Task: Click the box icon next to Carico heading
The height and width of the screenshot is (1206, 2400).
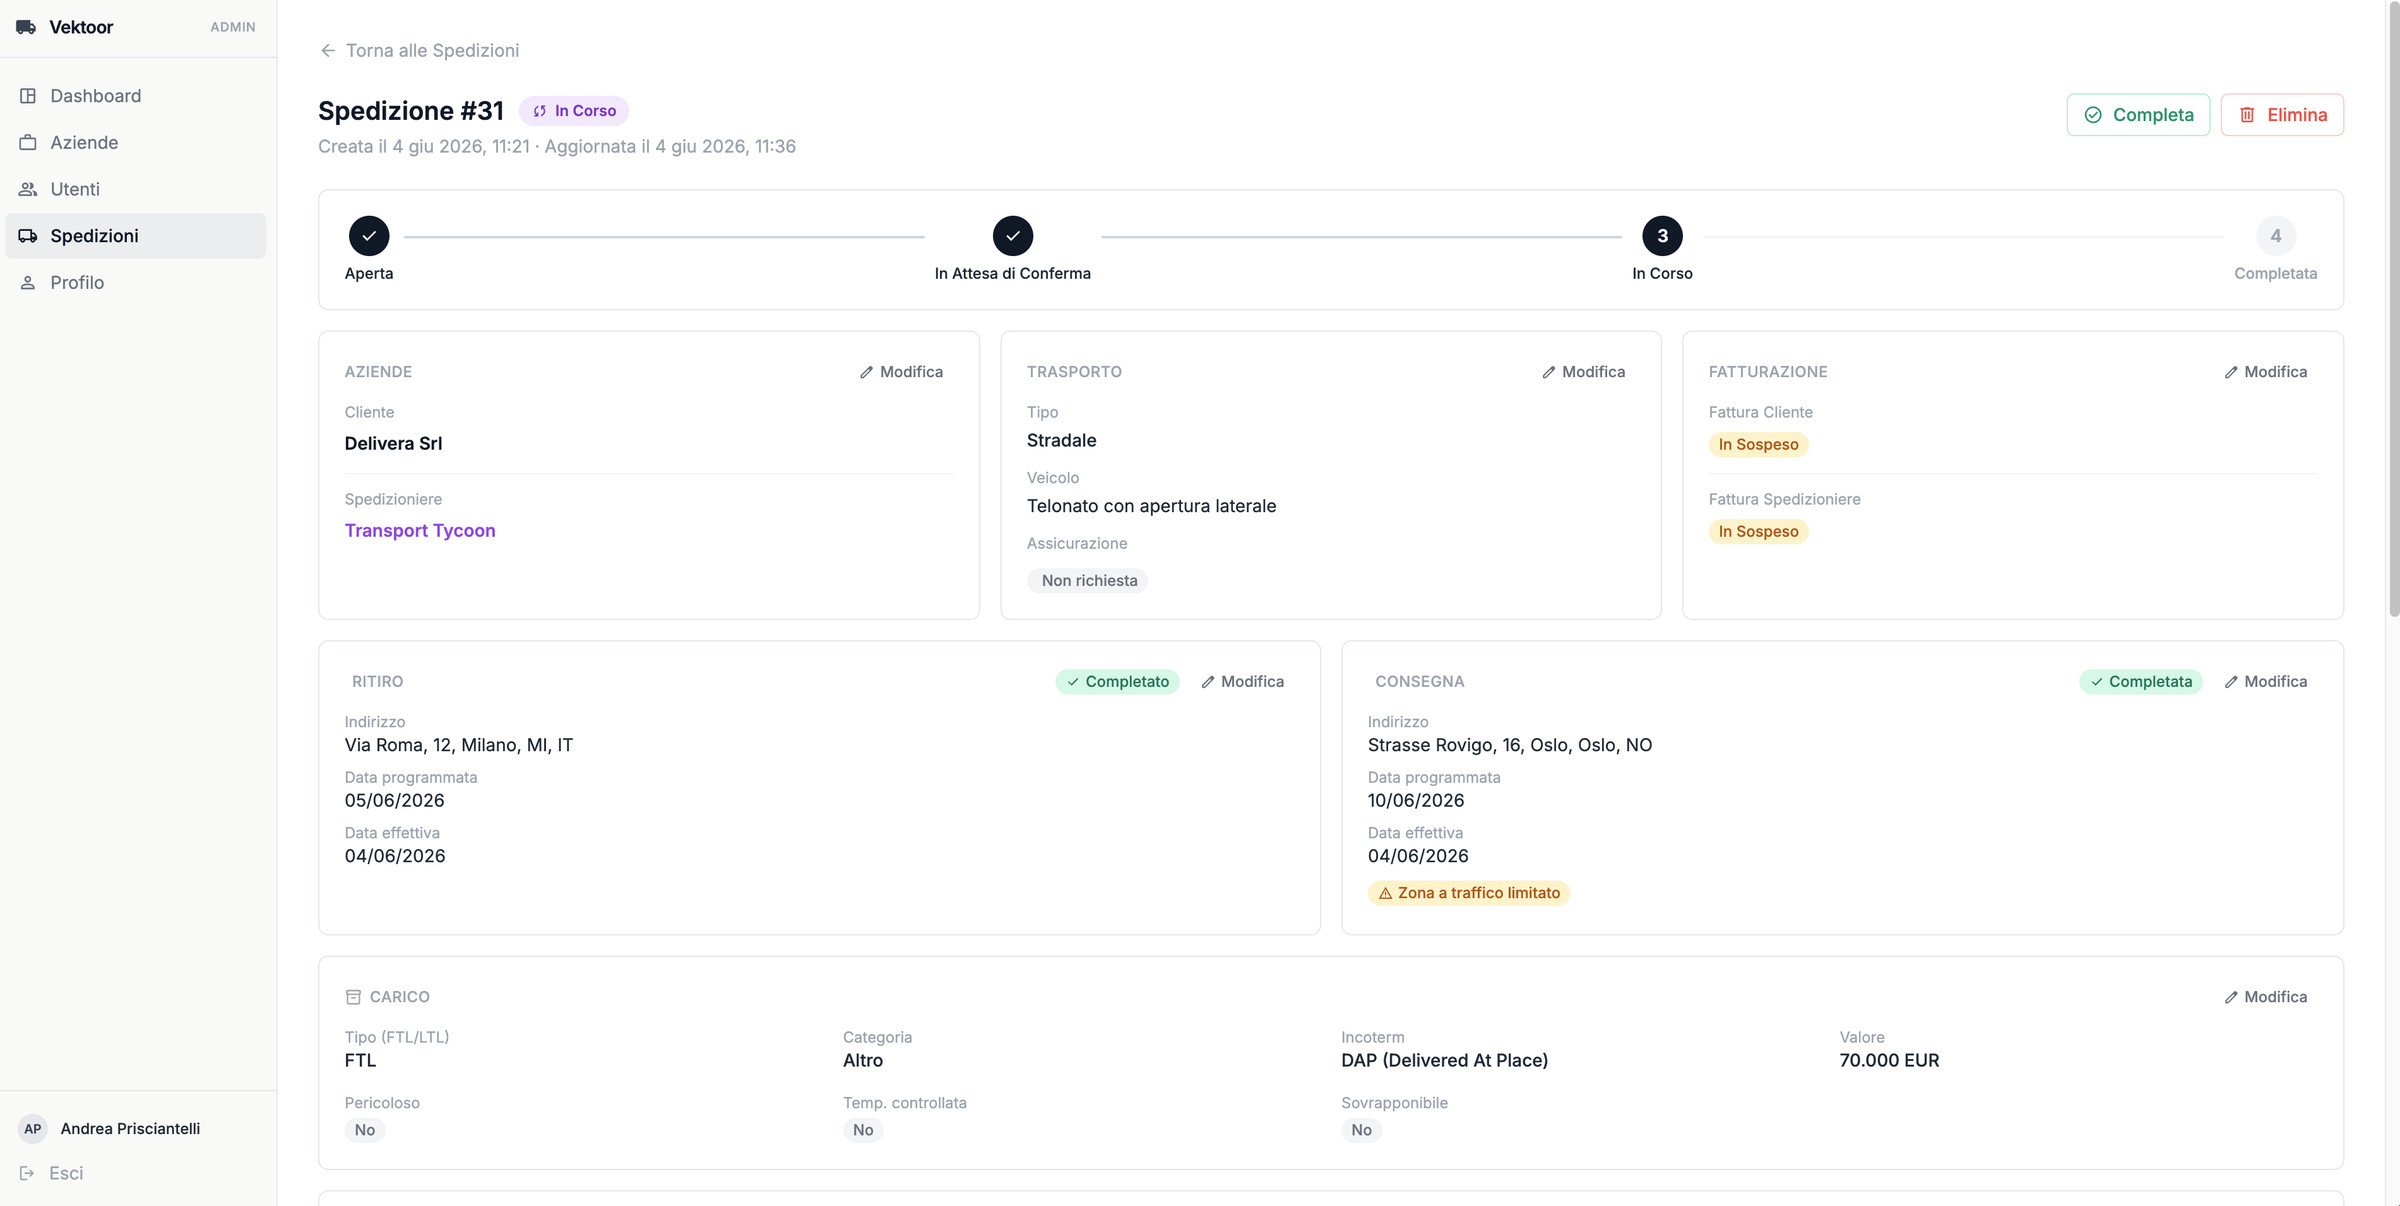Action: [353, 997]
